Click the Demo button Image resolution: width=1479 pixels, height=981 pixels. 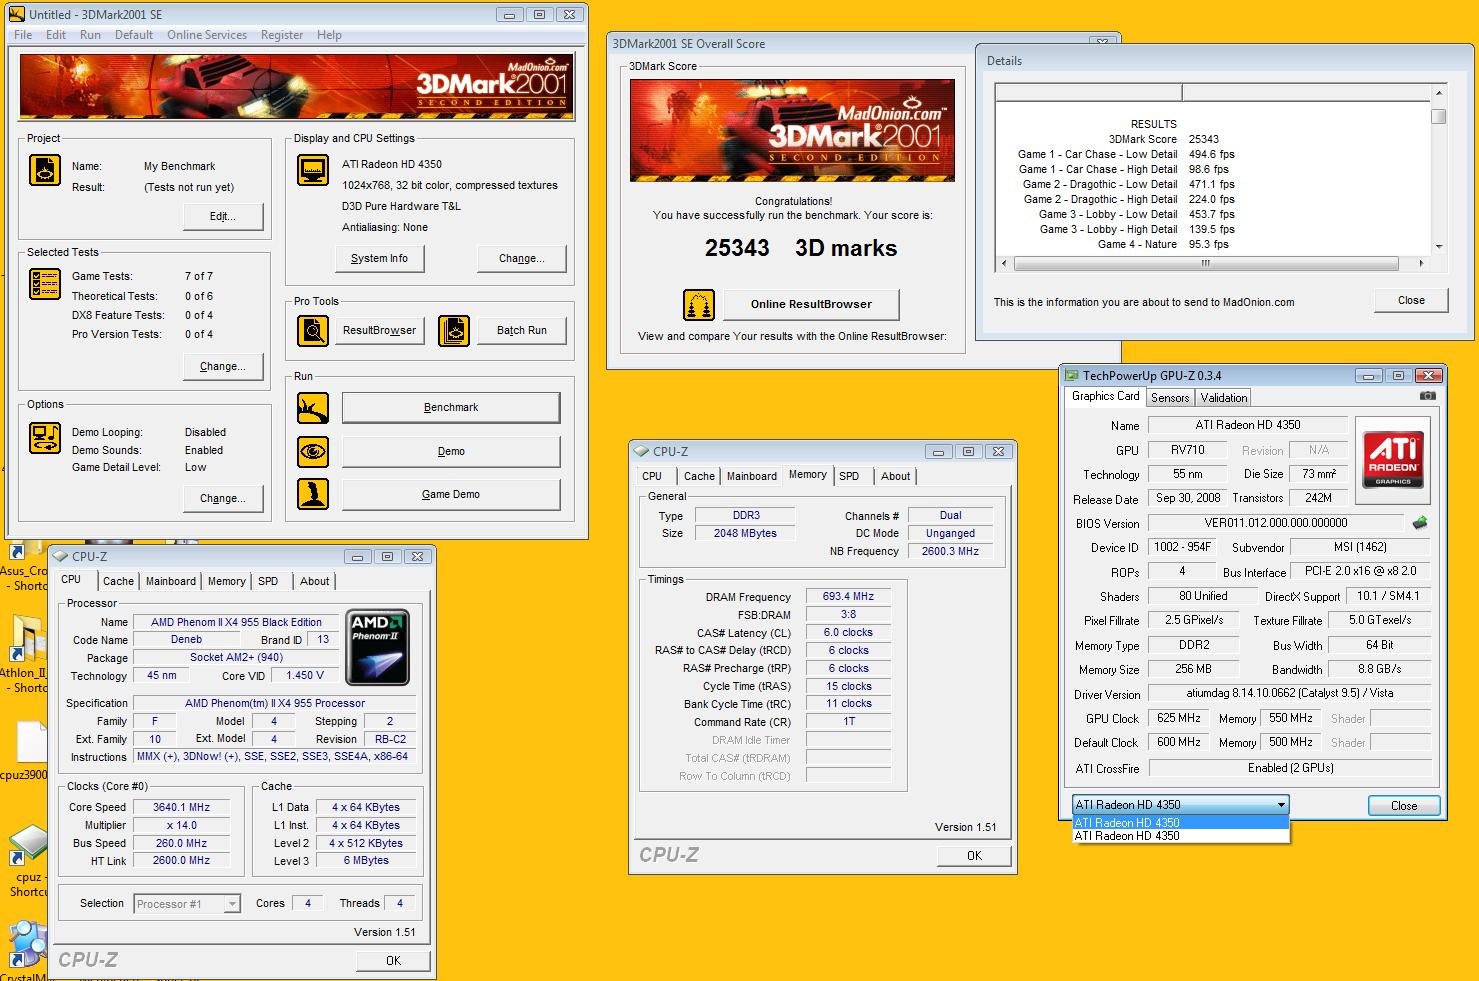[451, 452]
